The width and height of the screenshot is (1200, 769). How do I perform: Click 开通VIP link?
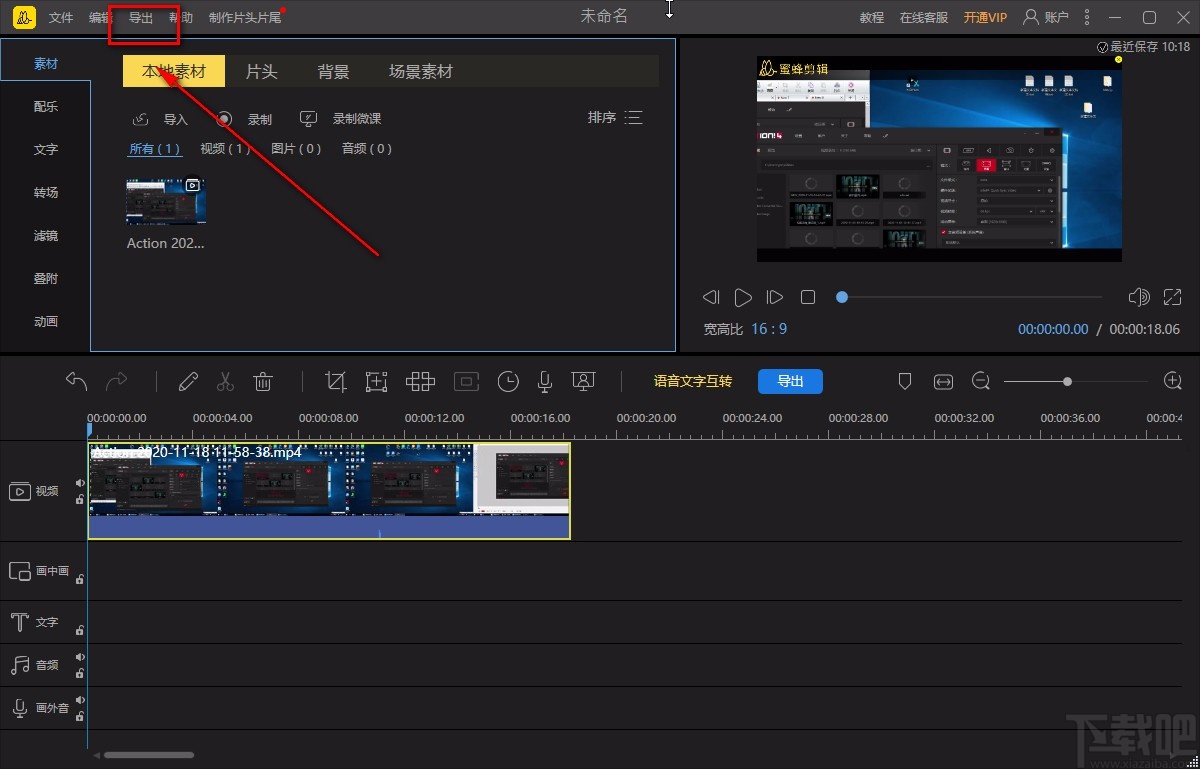tap(985, 18)
